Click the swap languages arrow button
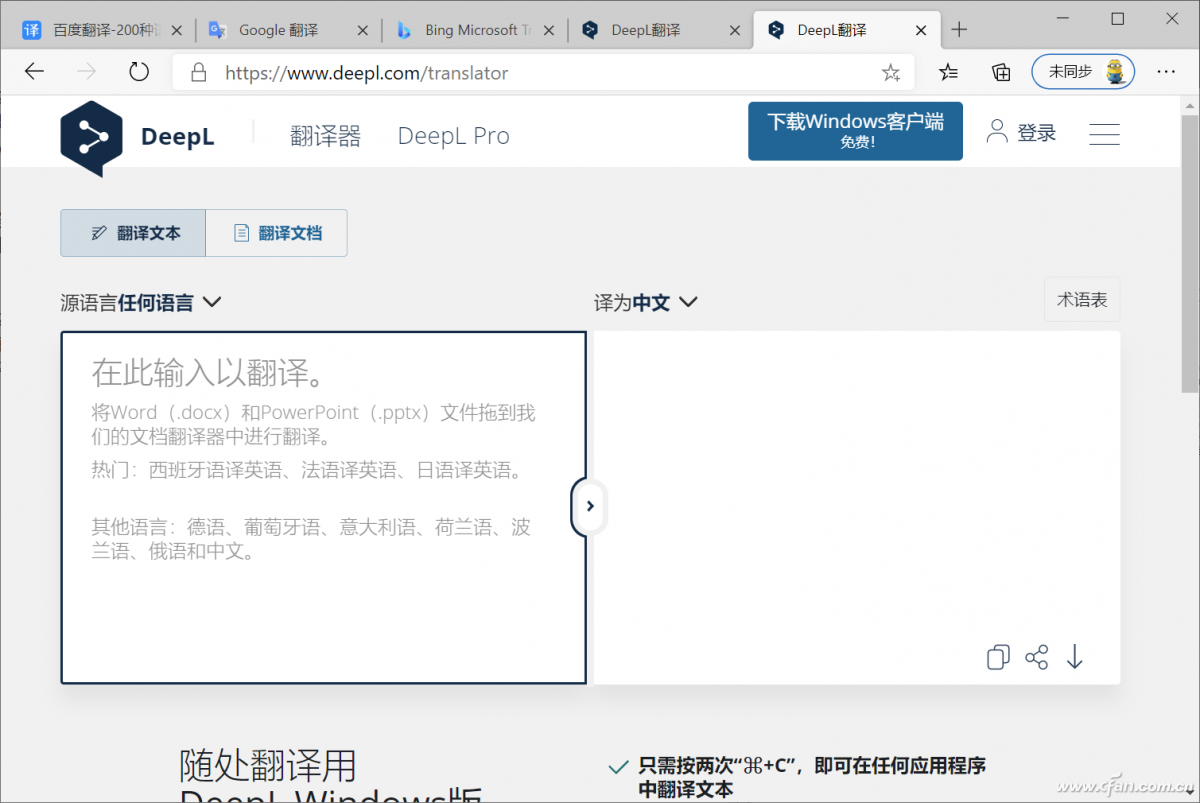1200x803 pixels. coord(589,506)
